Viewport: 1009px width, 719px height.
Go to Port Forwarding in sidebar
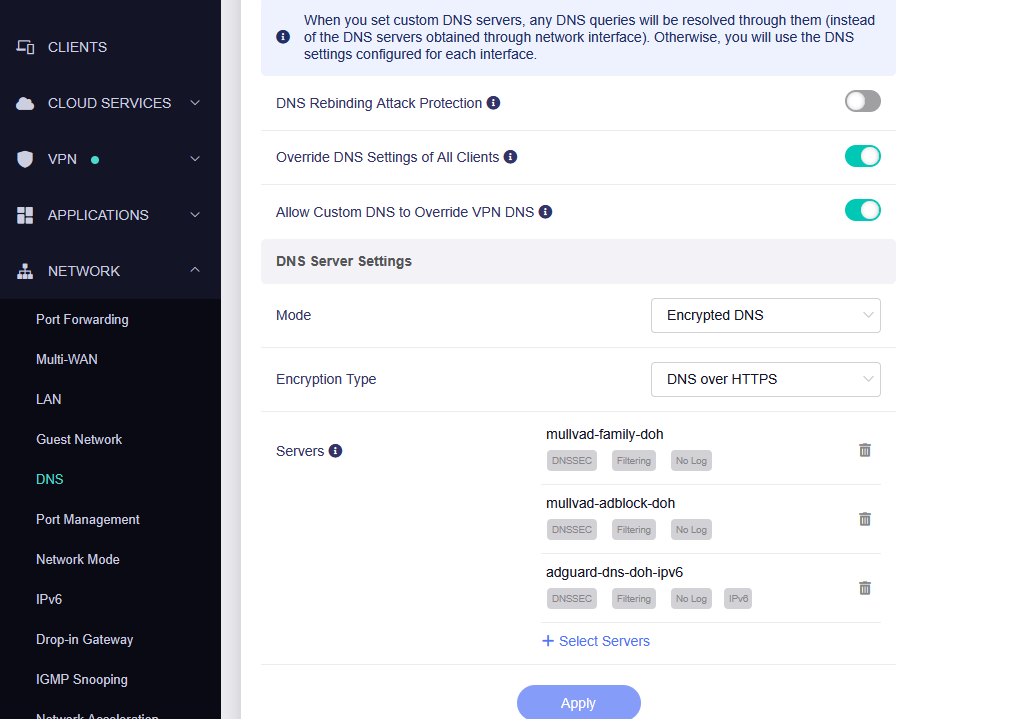82,320
